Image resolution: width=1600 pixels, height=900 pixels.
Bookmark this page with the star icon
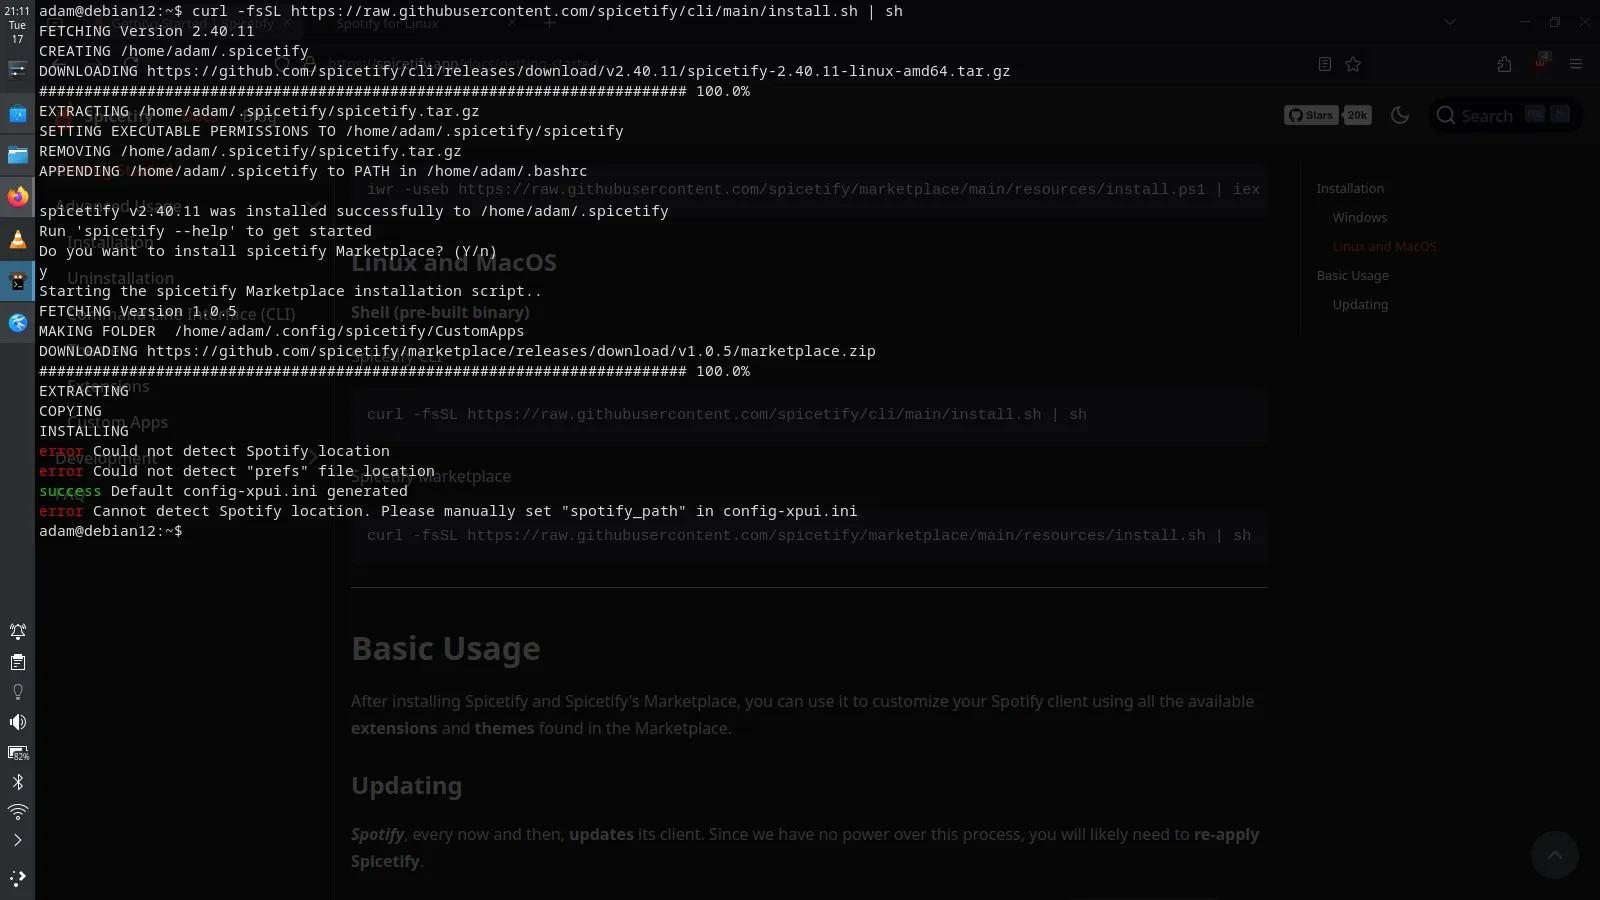pos(1353,64)
